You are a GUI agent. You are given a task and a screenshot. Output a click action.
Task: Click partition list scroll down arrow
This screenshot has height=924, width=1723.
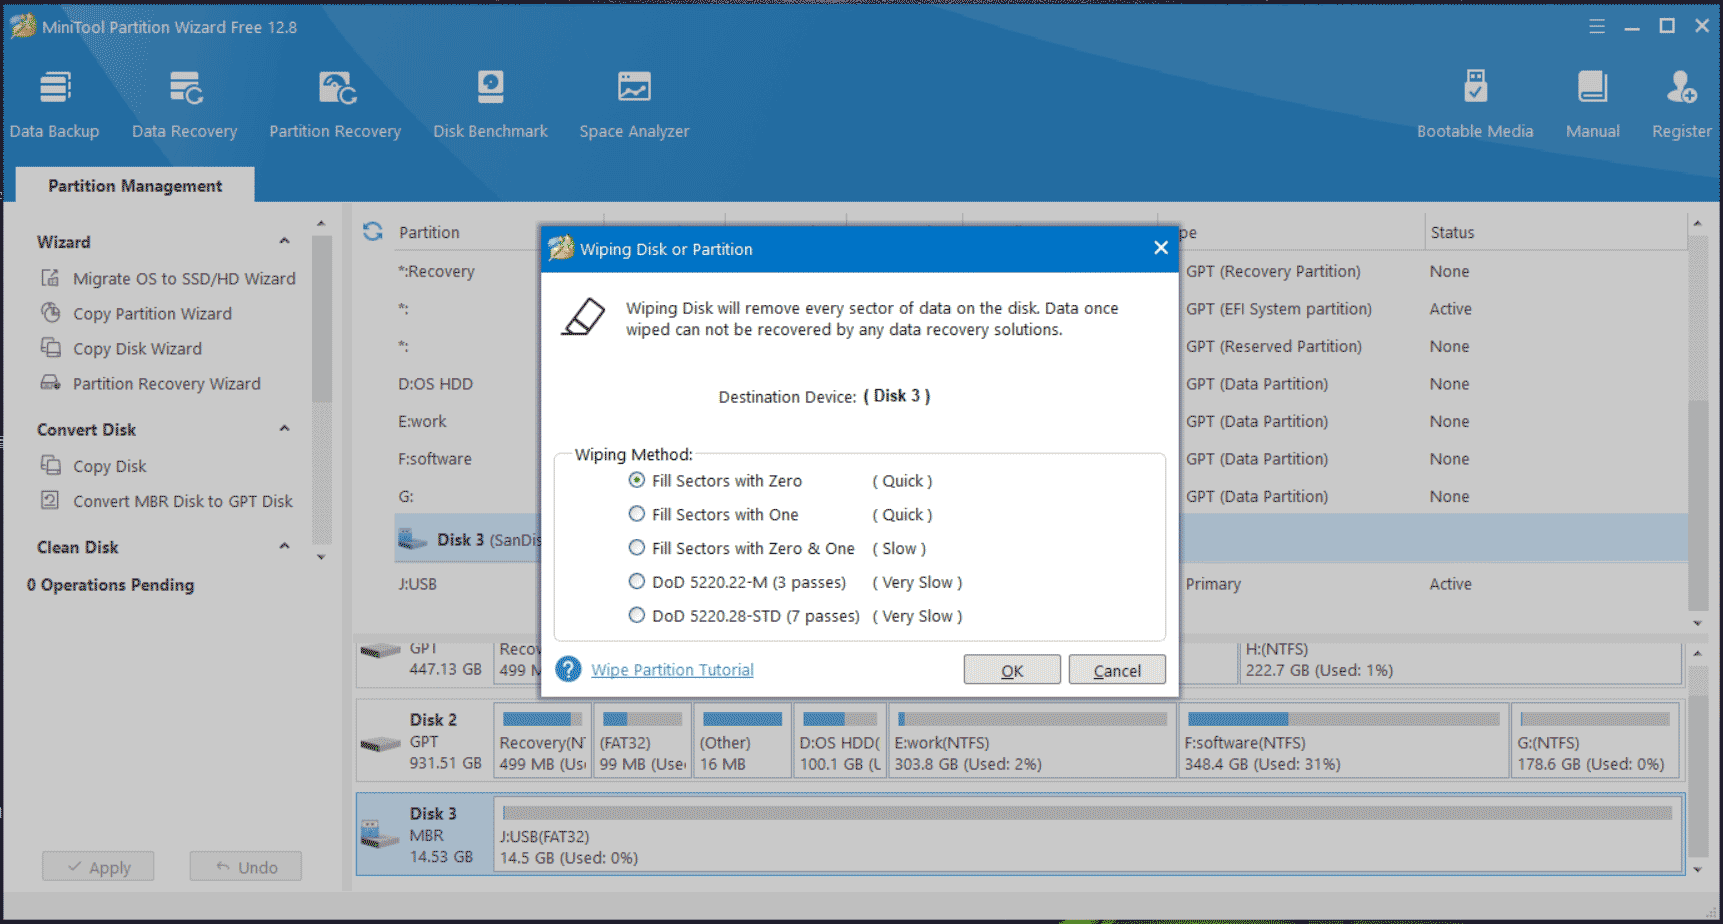pos(1697,623)
